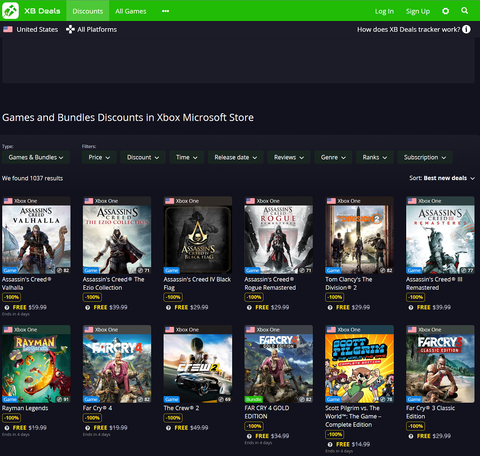Click the Bundle badge on Far Cry 4 Gold
Screen dimensions: 480x456
pyautogui.click(x=254, y=399)
